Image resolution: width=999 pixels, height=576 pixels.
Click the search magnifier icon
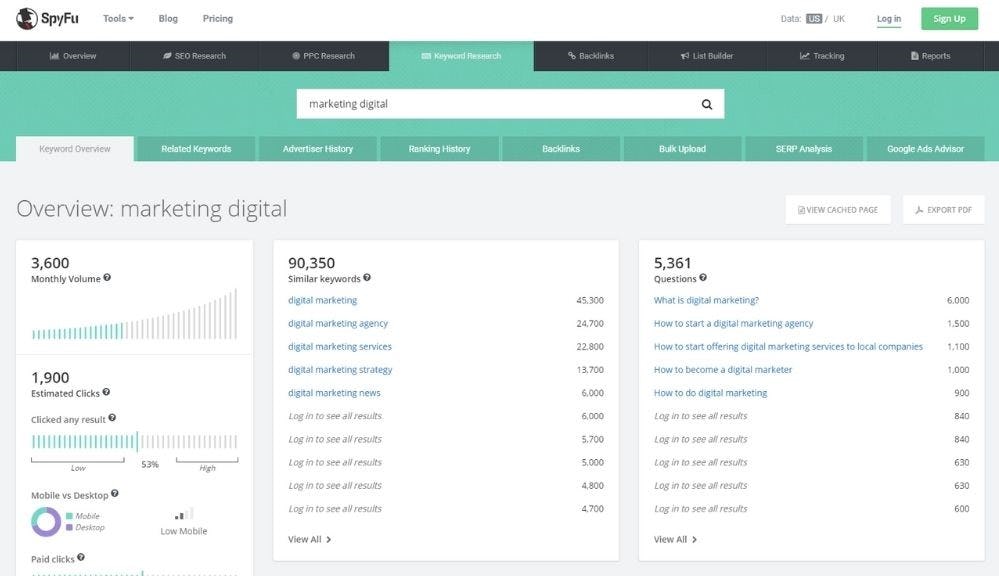(706, 104)
